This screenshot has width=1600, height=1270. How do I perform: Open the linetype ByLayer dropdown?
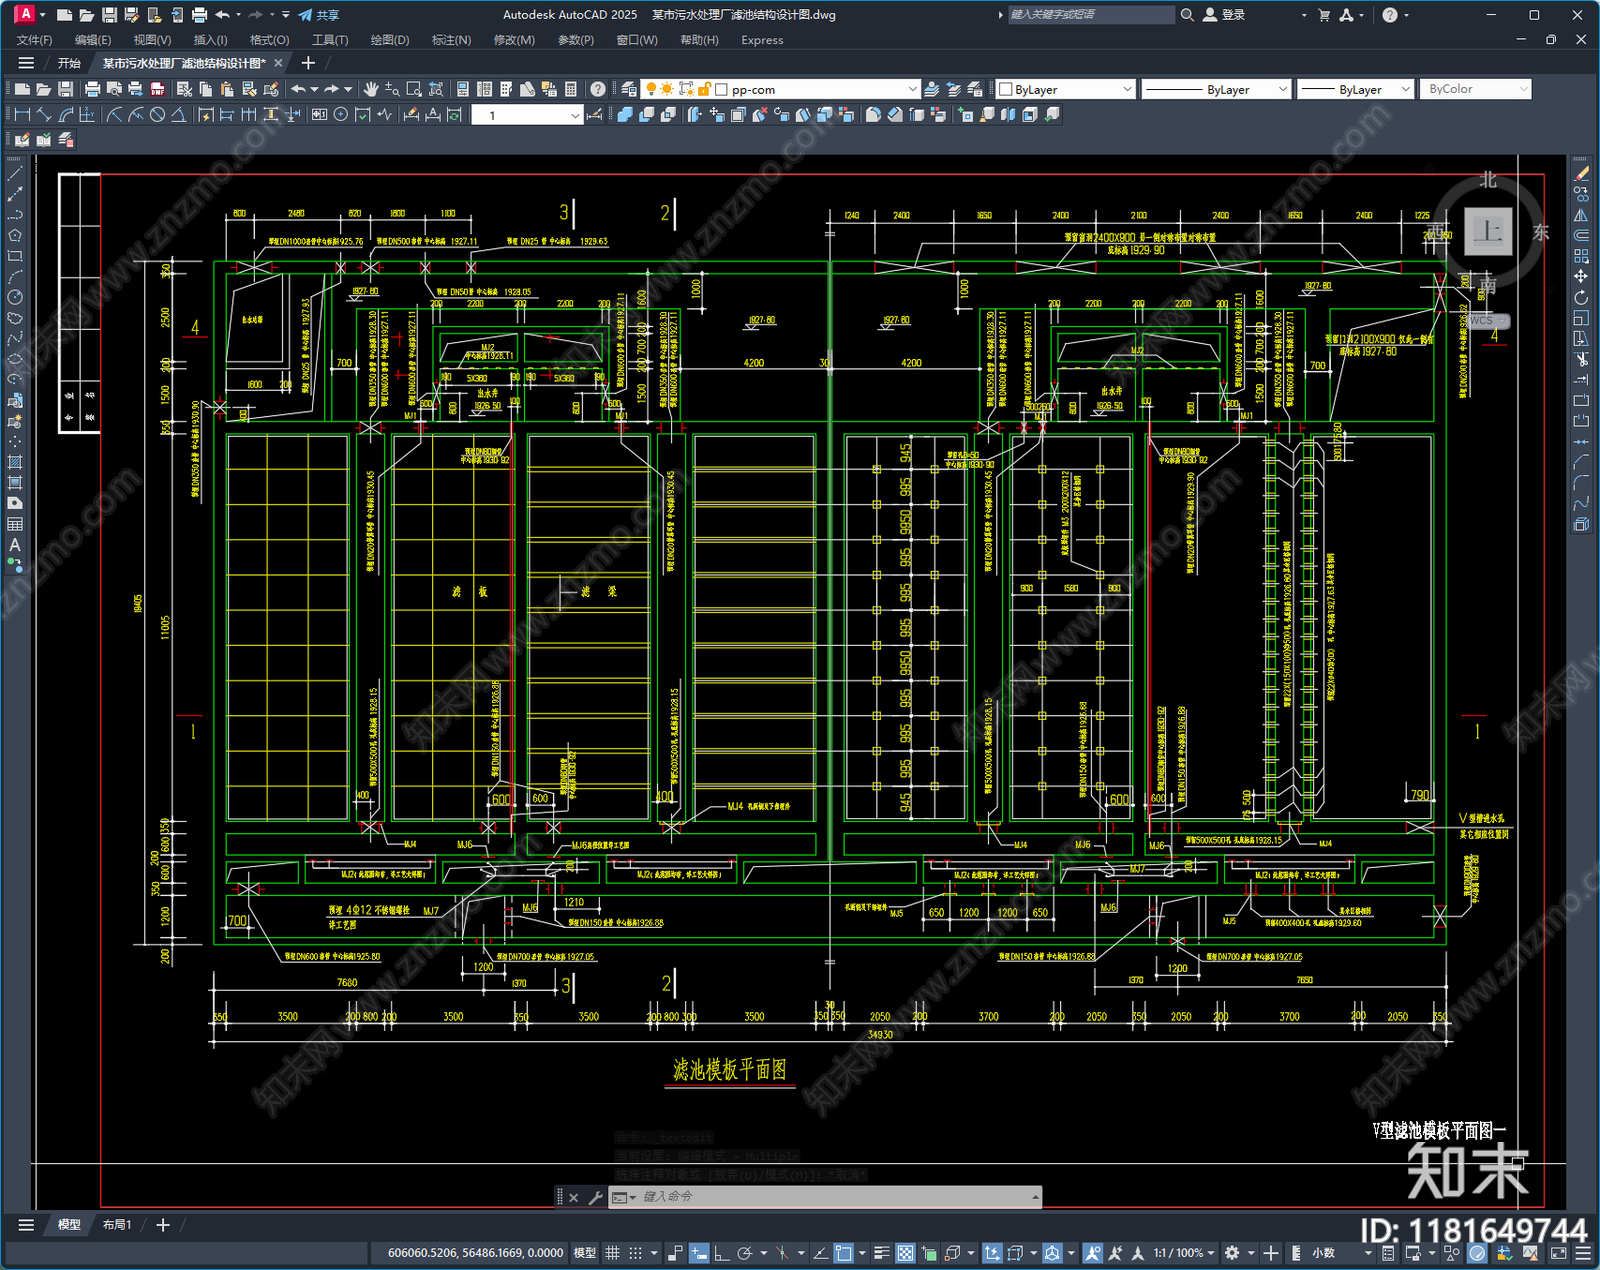pos(1216,89)
